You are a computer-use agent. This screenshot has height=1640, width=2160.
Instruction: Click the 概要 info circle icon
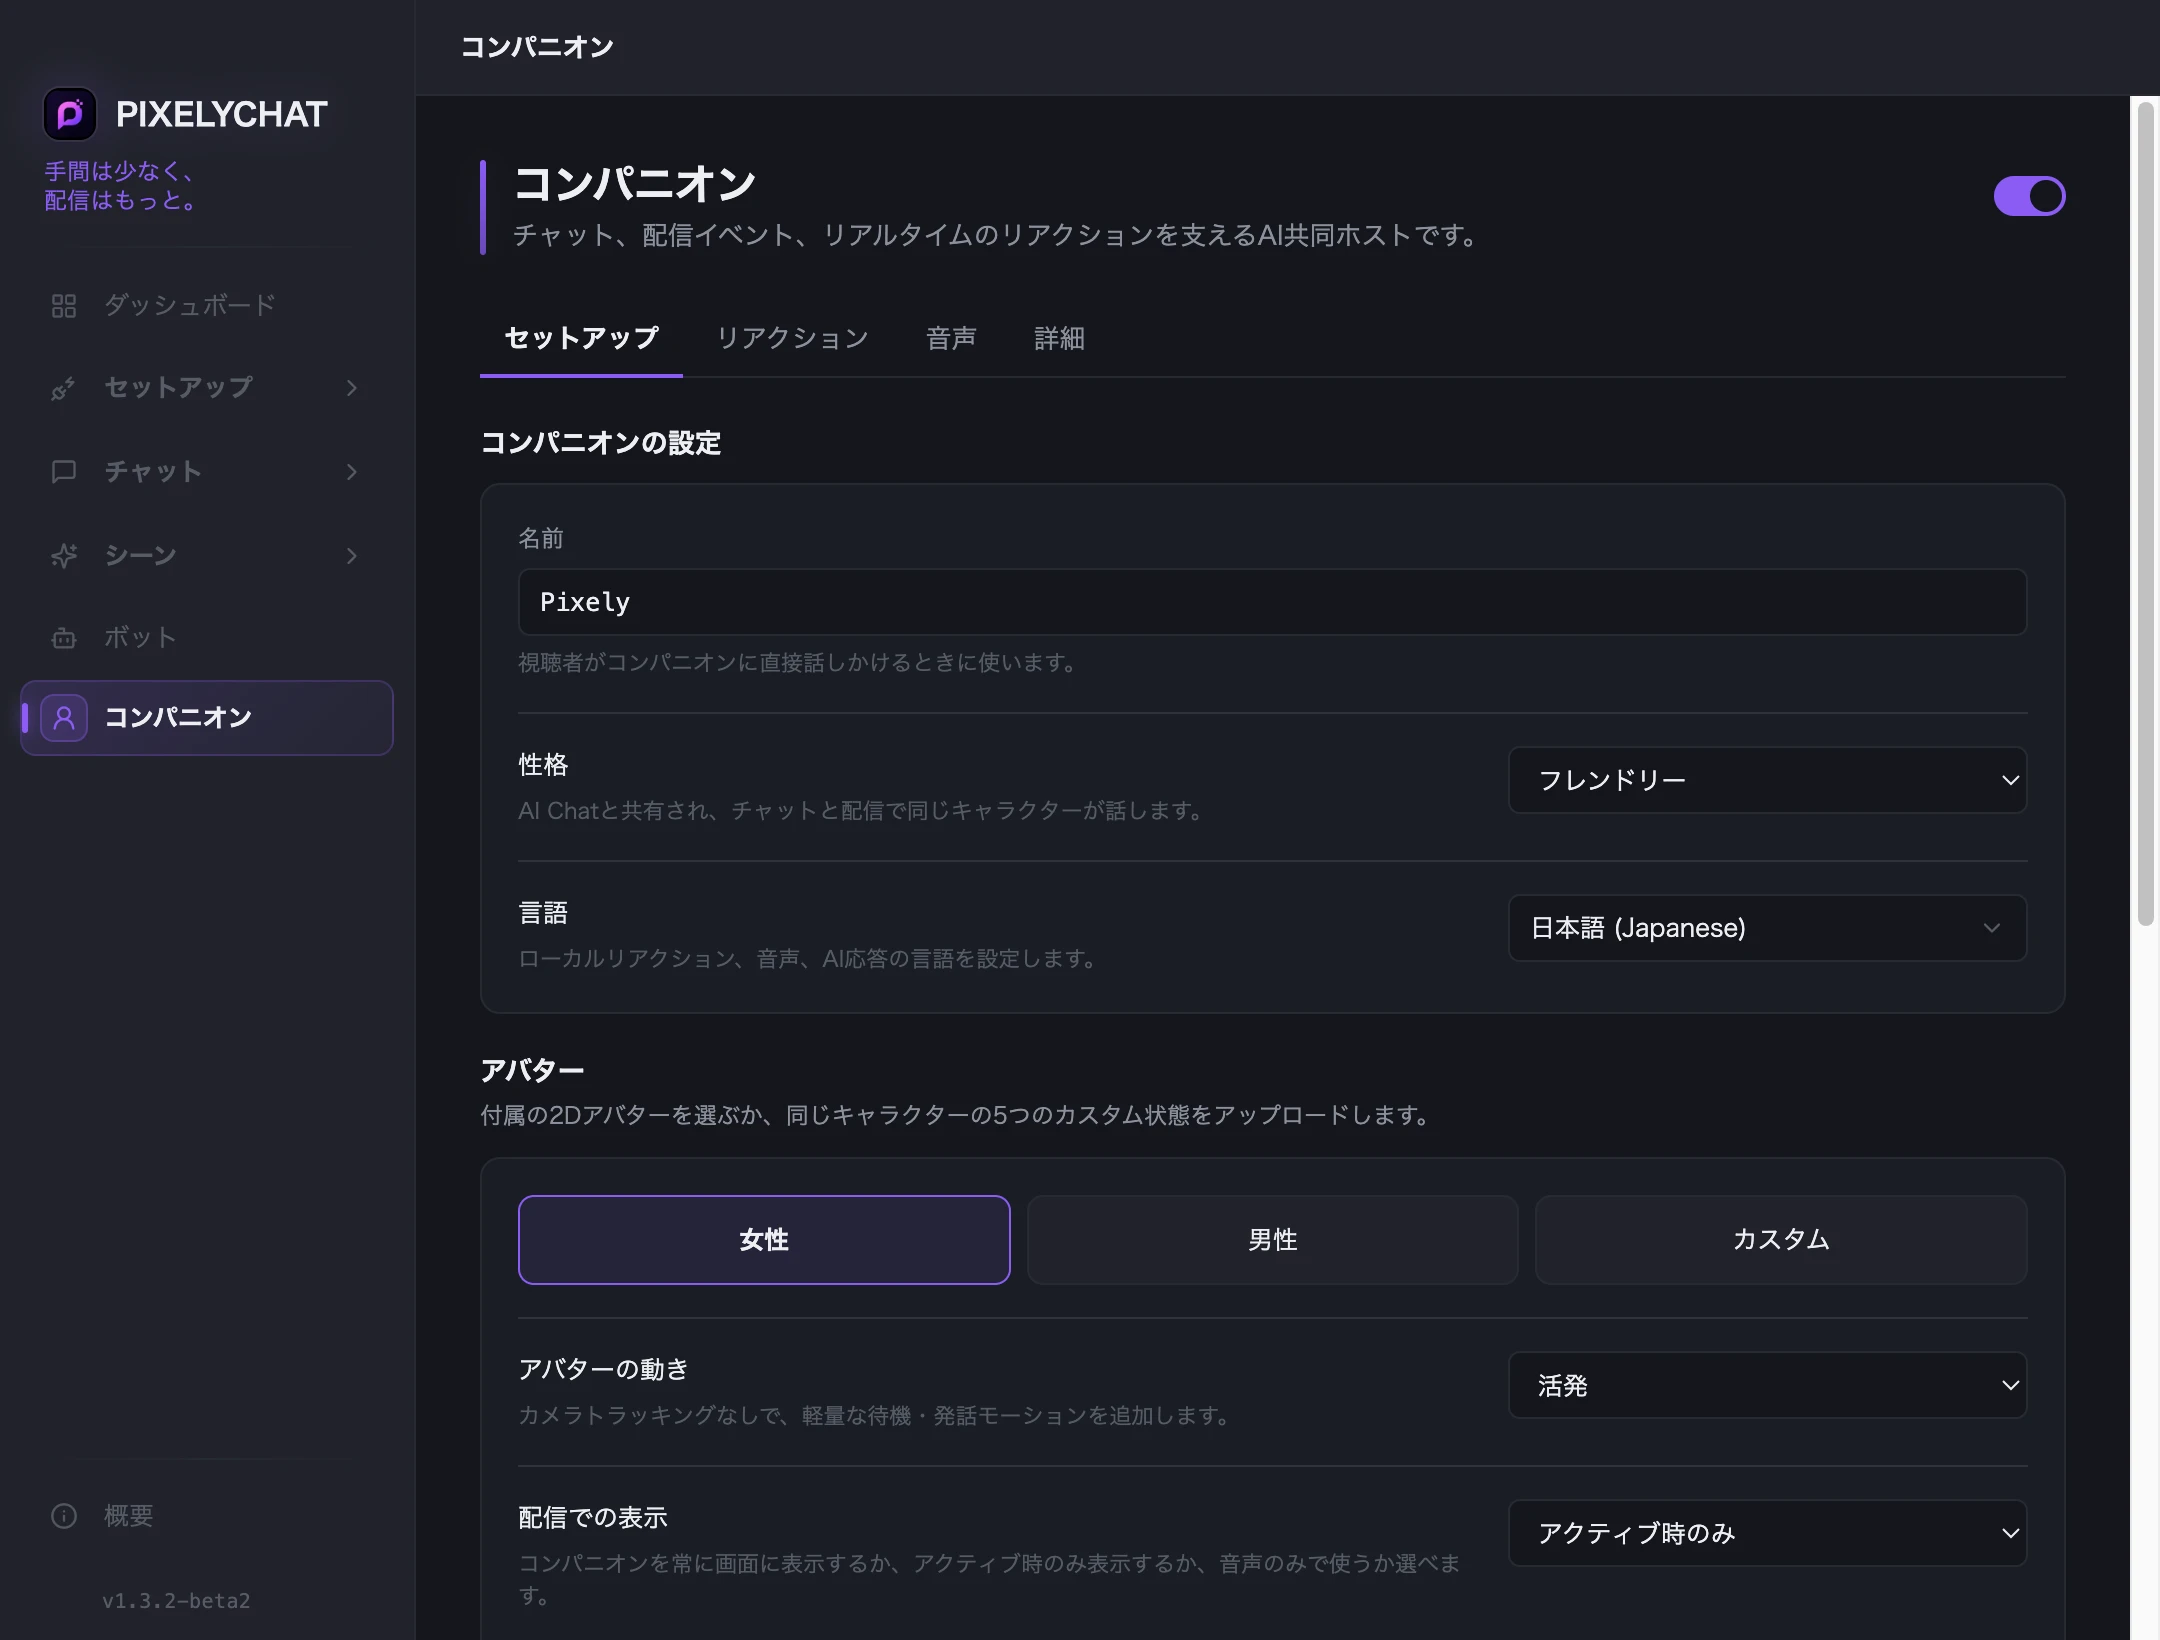64,1516
